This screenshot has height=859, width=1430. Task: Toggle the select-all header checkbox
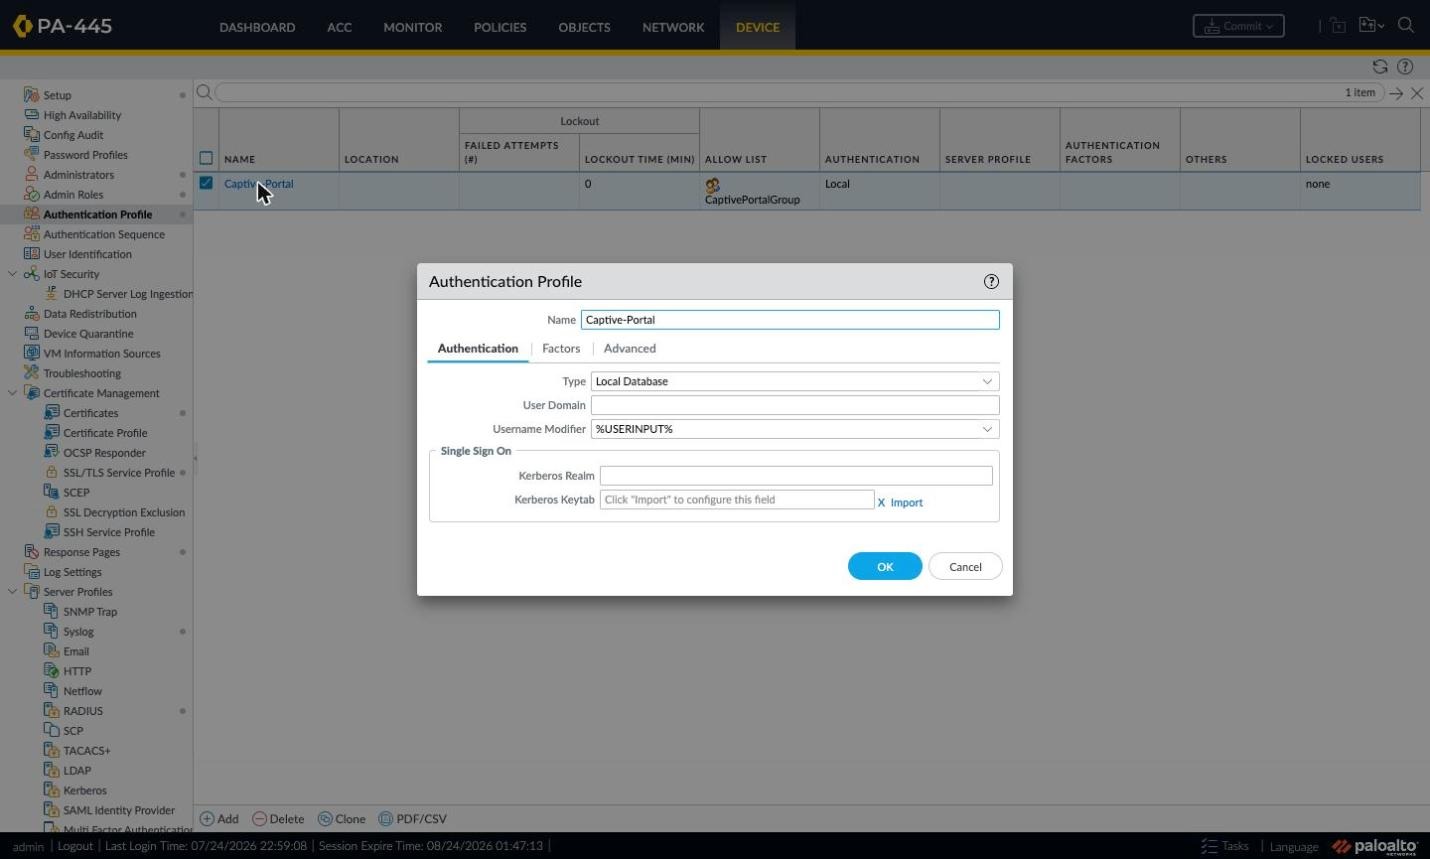click(x=206, y=158)
